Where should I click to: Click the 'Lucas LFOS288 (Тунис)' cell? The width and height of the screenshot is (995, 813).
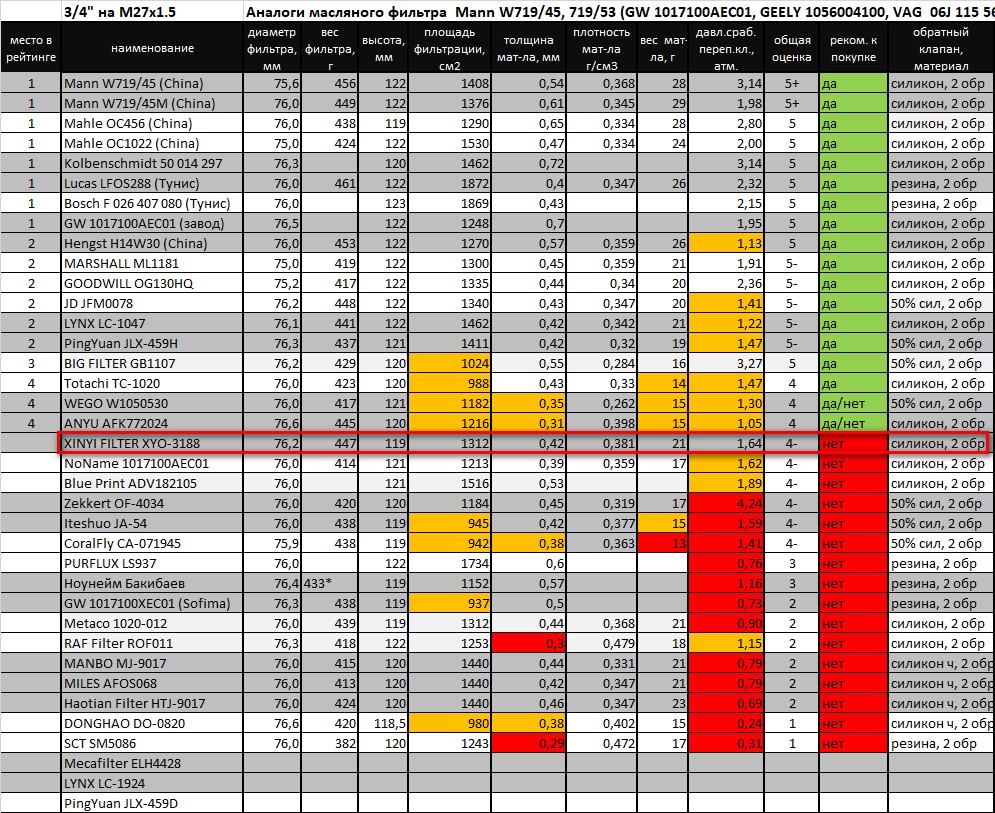pyautogui.click(x=152, y=183)
